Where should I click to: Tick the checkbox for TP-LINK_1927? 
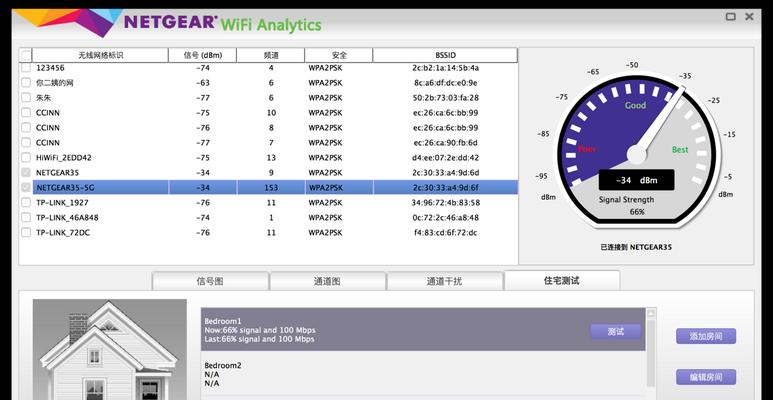click(x=26, y=203)
